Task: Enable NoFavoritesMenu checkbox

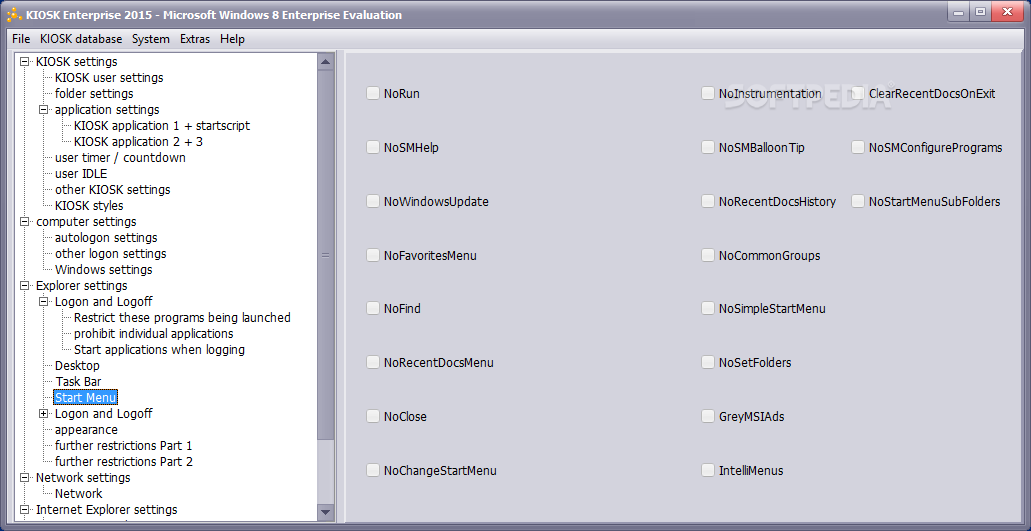Action: pos(373,255)
